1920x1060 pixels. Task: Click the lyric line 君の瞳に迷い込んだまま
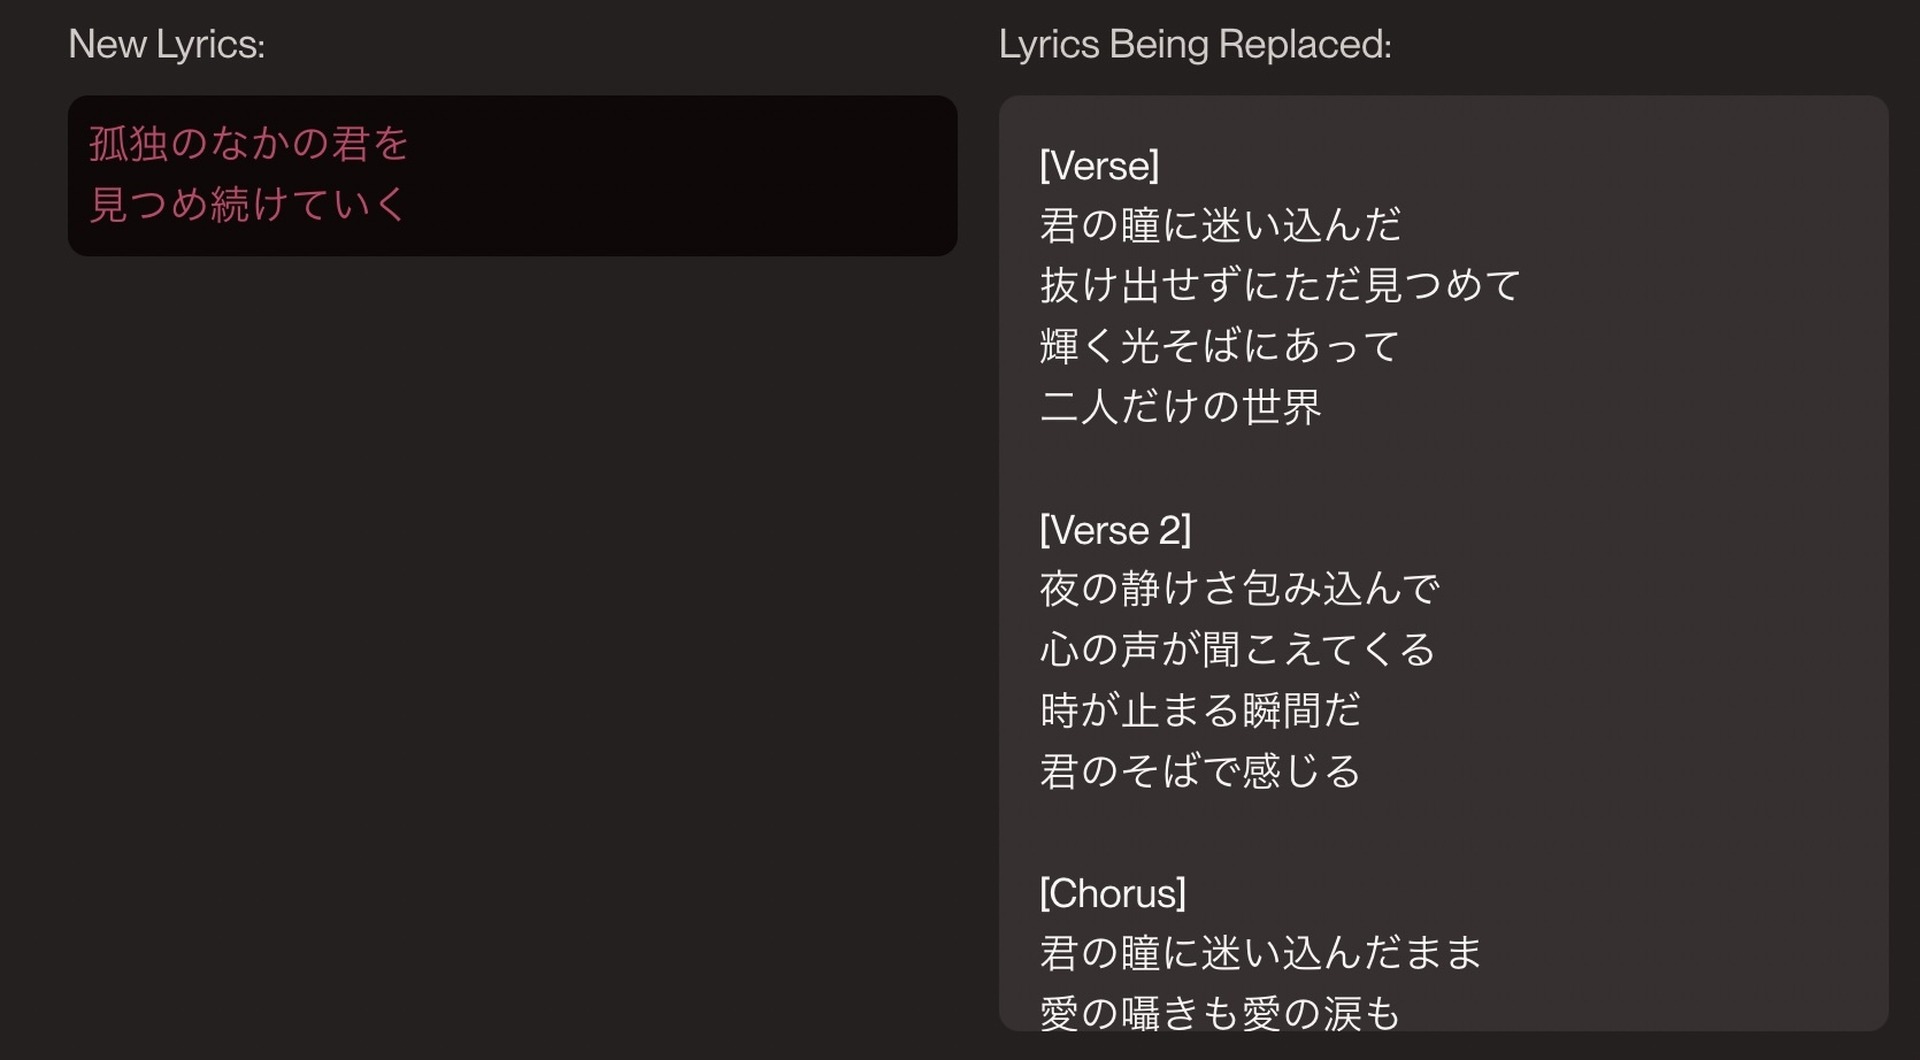[1260, 953]
